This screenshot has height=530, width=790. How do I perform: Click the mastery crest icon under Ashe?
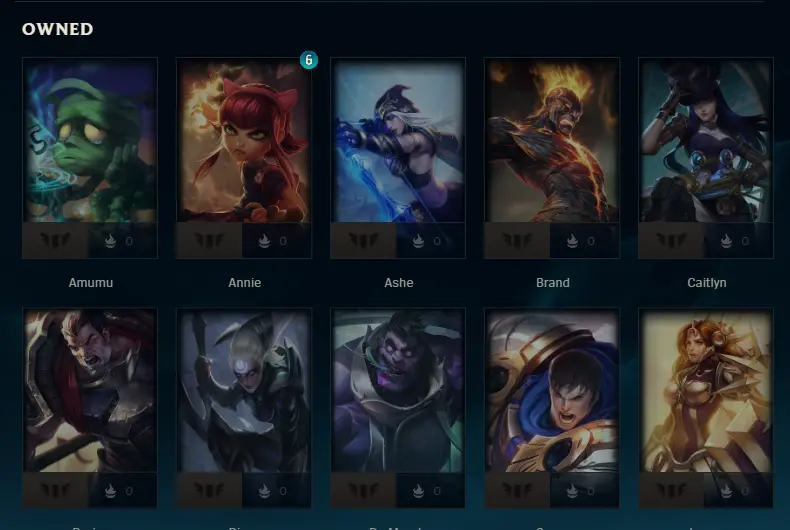363,241
